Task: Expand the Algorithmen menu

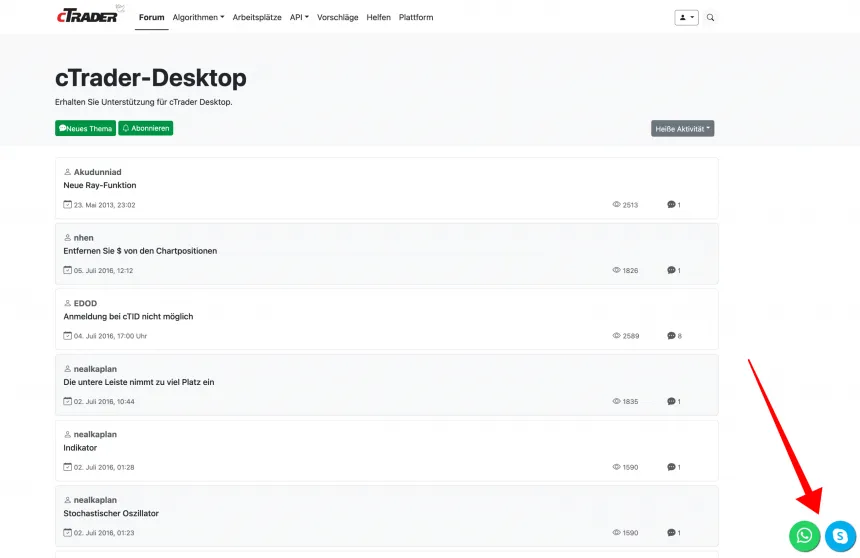Action: pos(199,18)
